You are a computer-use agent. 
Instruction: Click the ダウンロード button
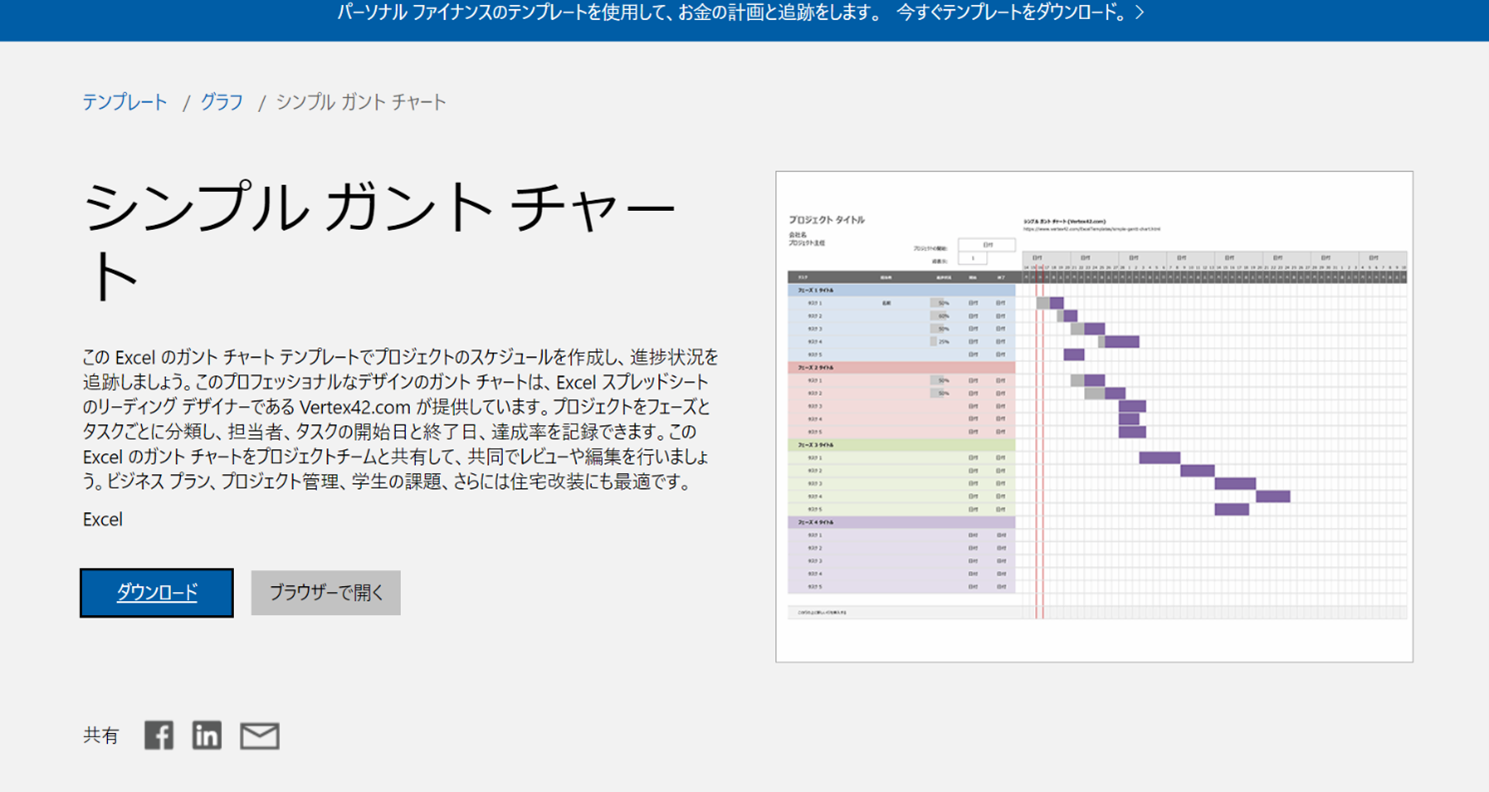[156, 592]
